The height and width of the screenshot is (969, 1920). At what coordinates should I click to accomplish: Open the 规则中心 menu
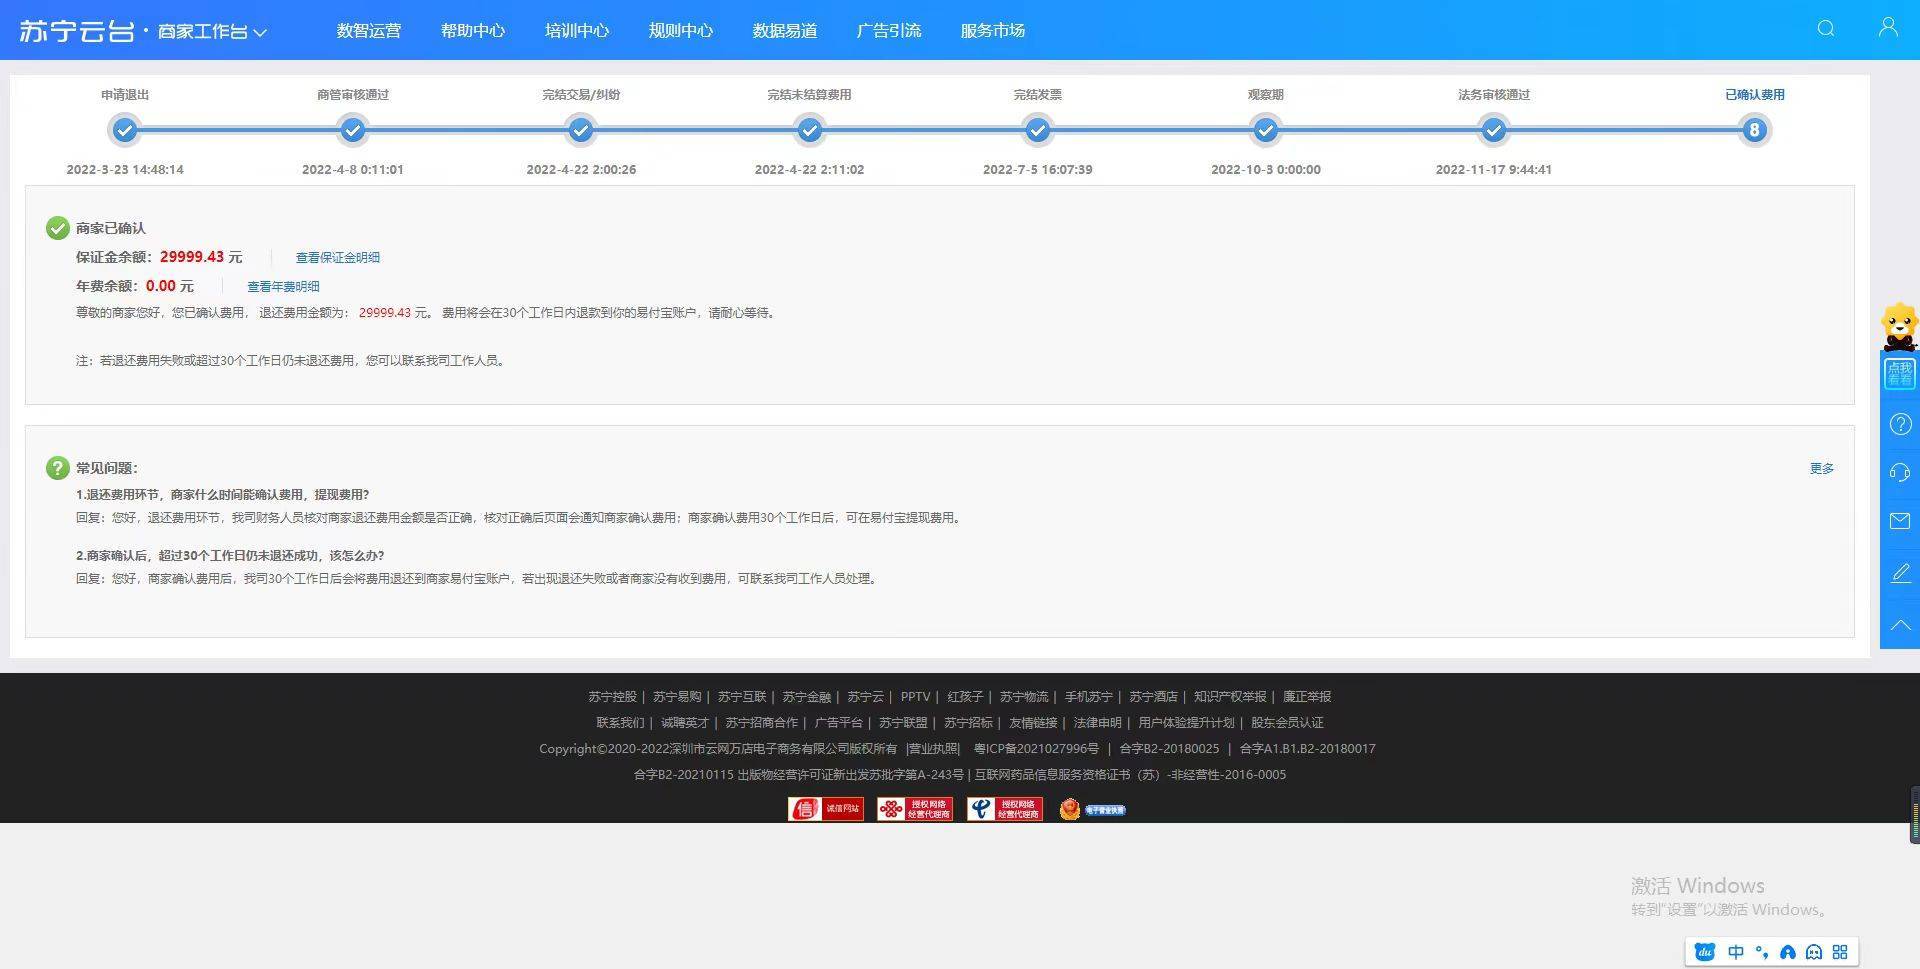(x=681, y=30)
